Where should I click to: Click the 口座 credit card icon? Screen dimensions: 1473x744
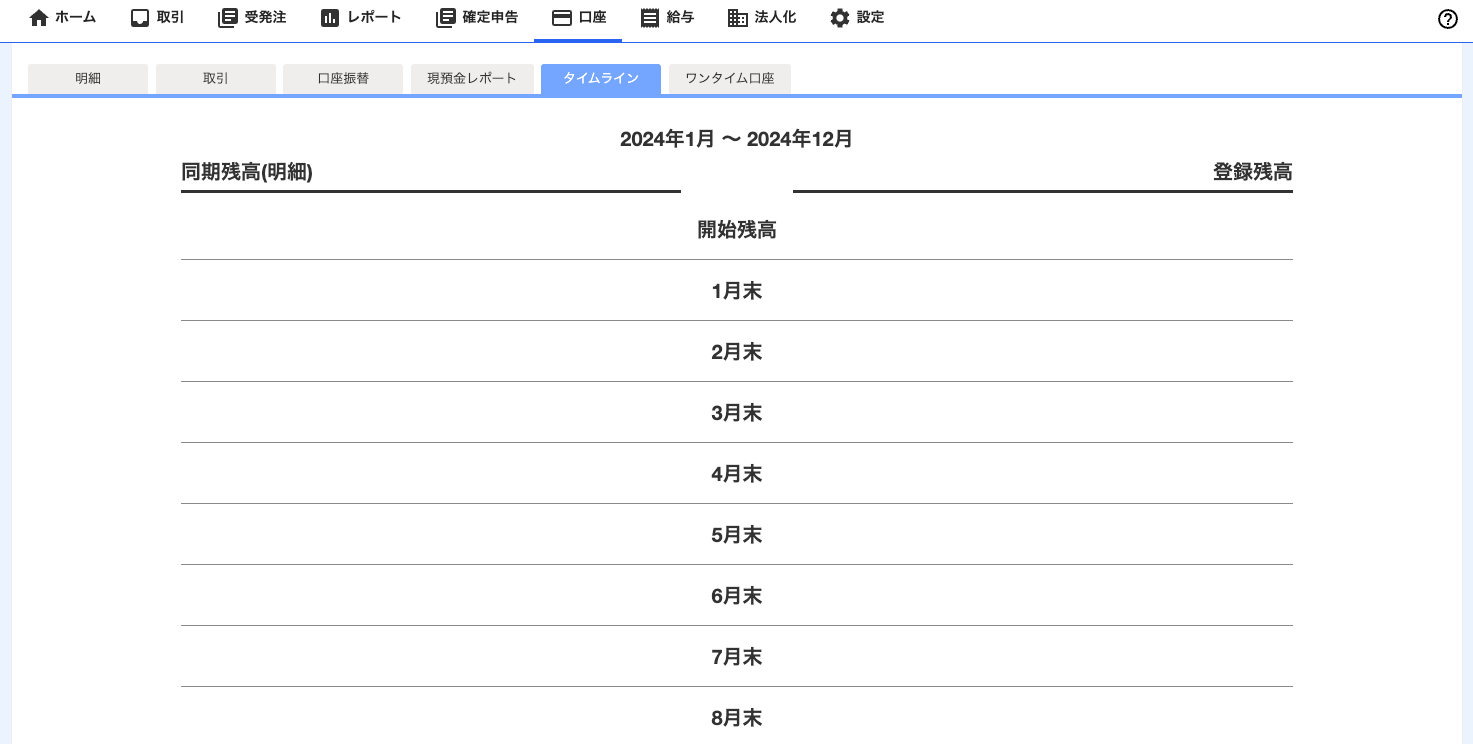coord(562,18)
